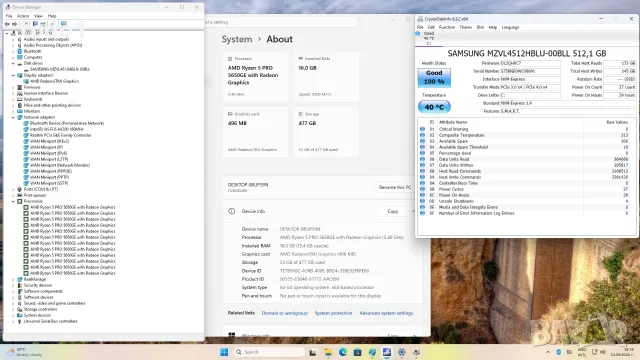Collapse the Processors category
The width and height of the screenshot is (640, 360).
13,201
